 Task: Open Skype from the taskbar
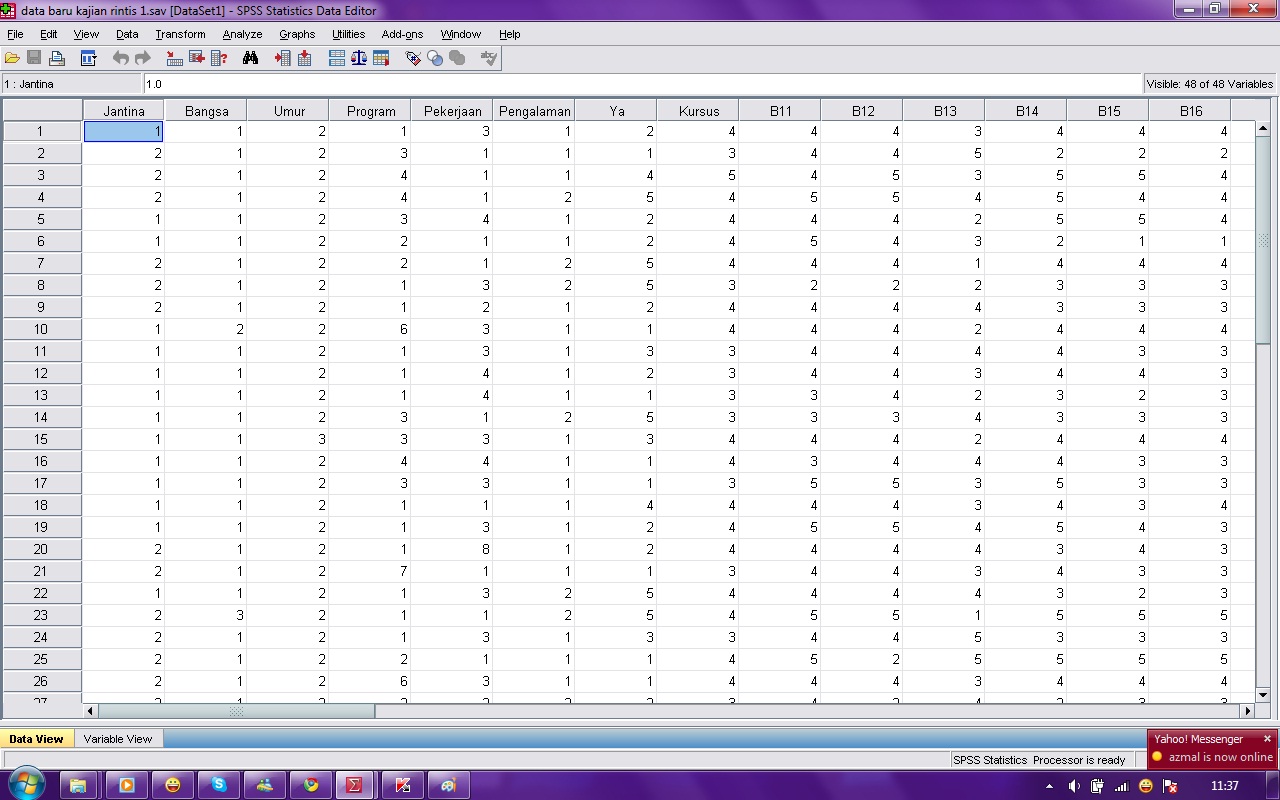point(218,785)
